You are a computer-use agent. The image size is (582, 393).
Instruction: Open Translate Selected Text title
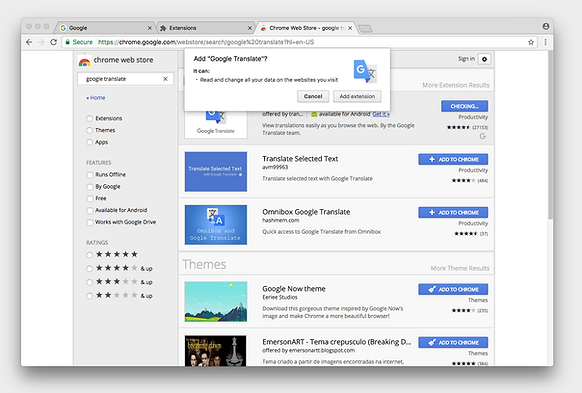coord(300,159)
